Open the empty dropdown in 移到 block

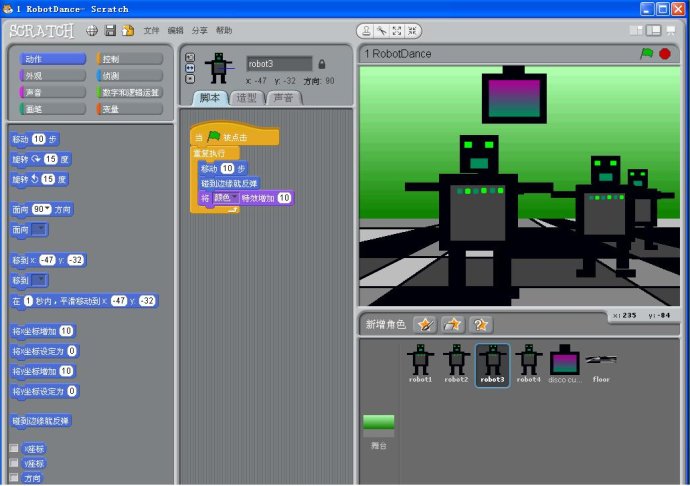tap(39, 280)
